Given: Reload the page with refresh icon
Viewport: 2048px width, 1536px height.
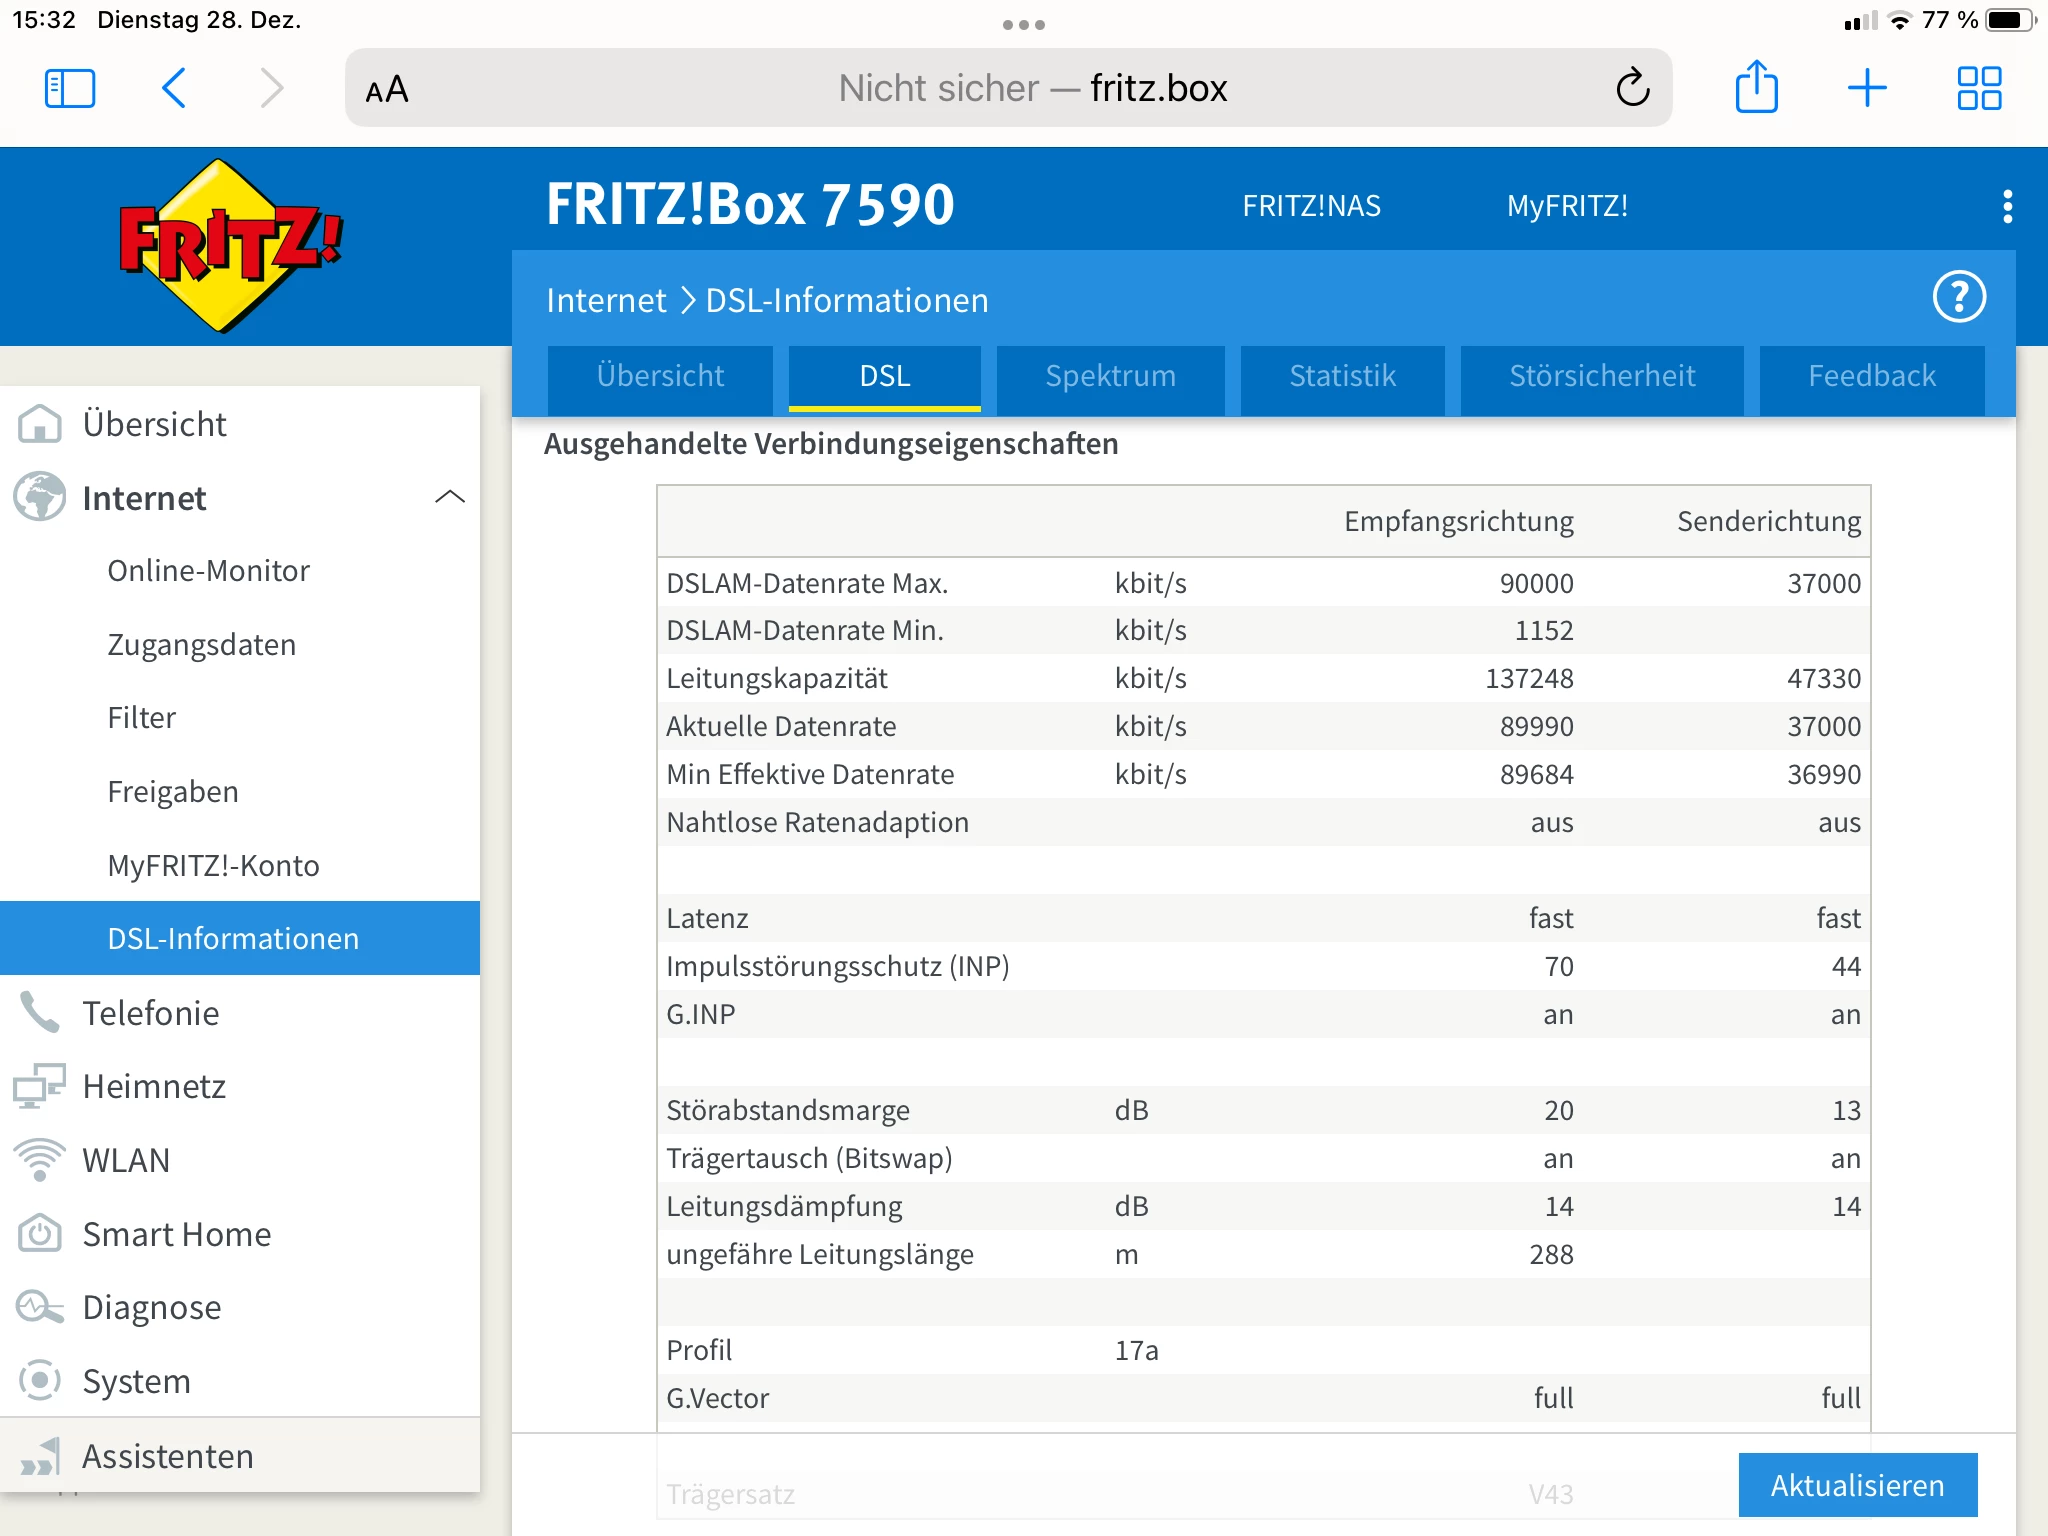Looking at the screenshot, I should [x=1632, y=88].
